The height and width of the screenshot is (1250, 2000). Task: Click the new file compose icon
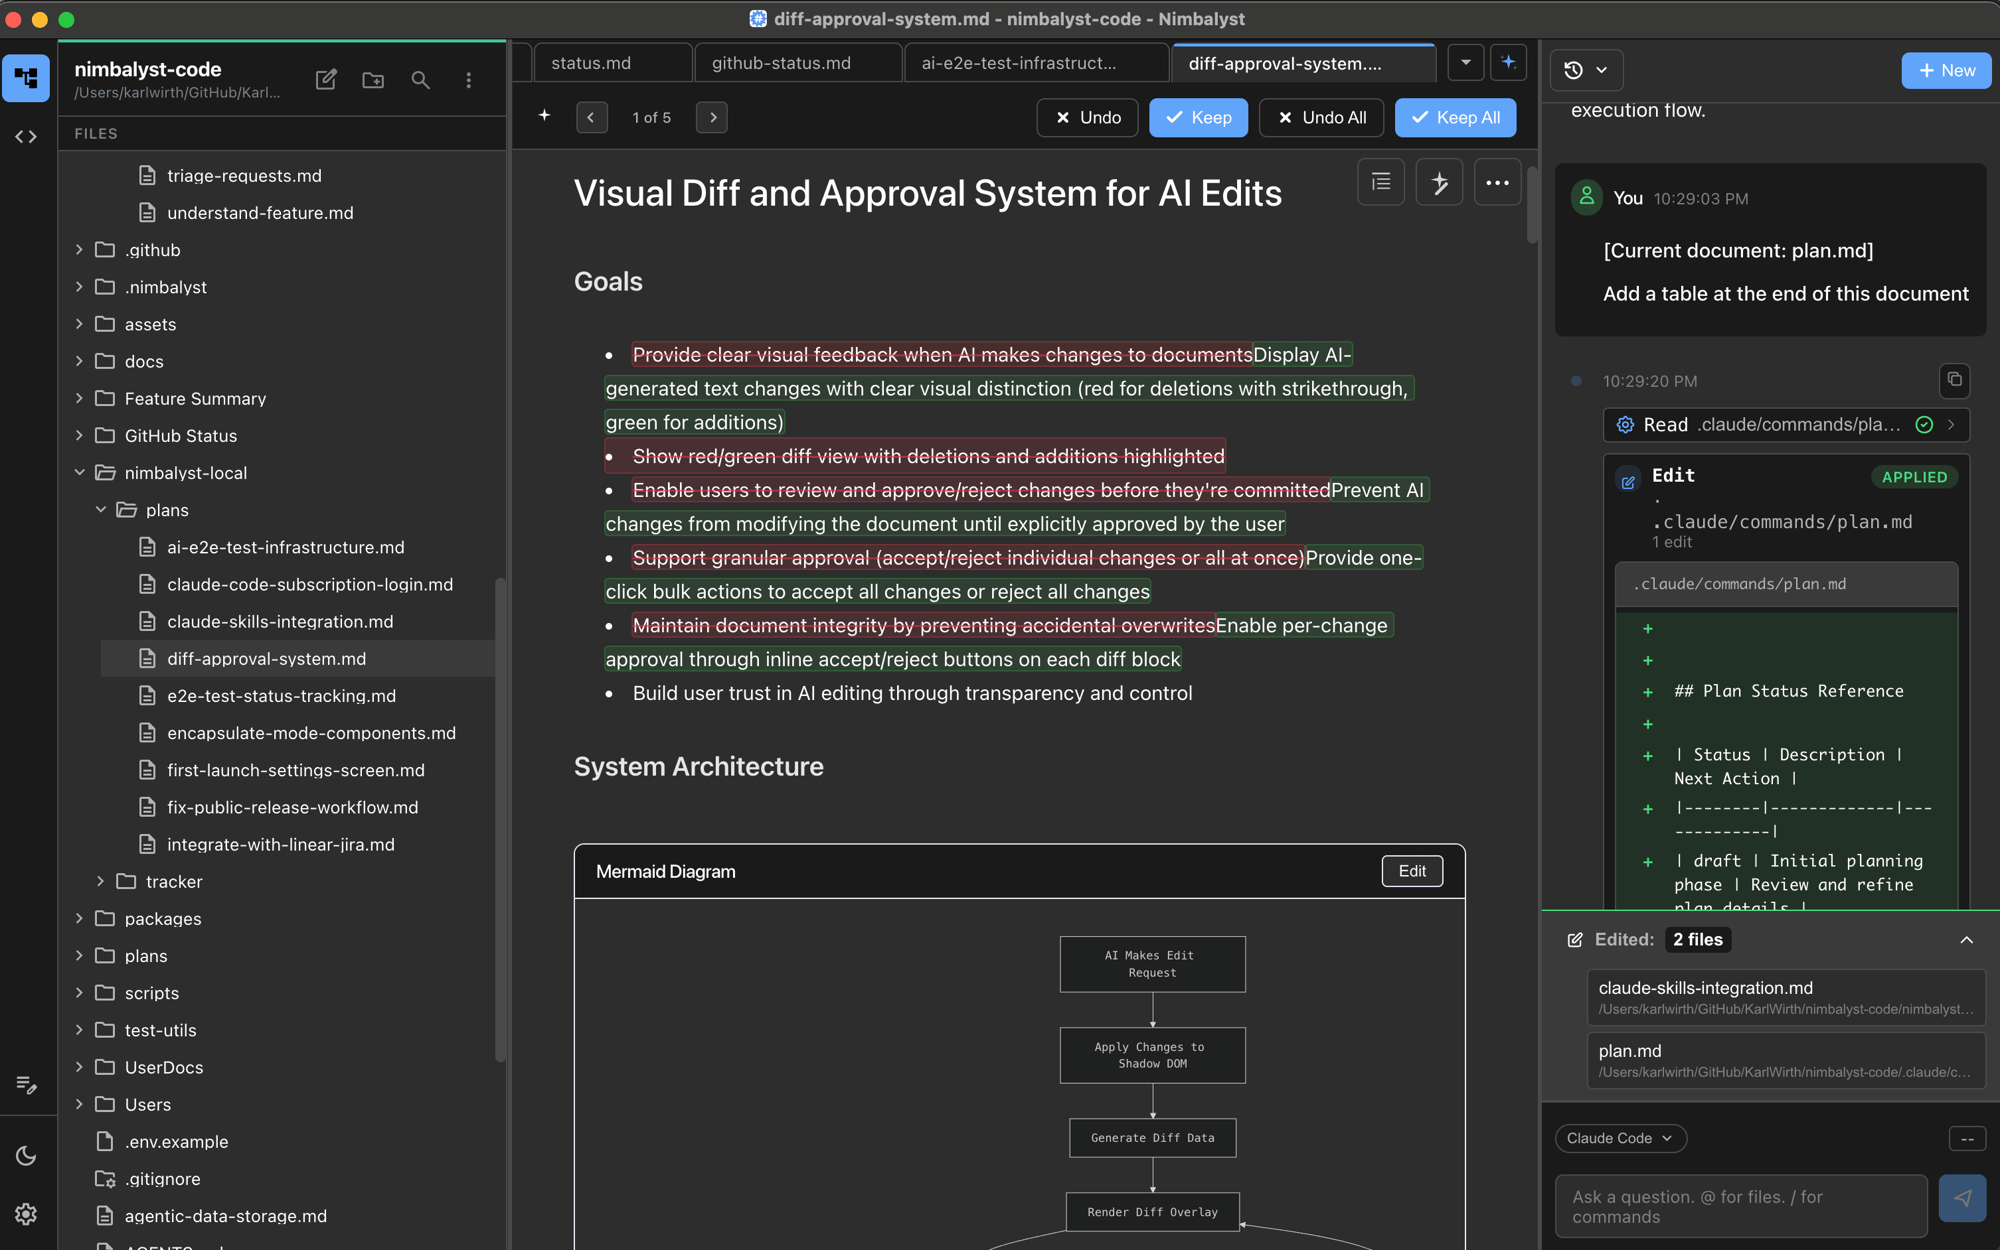click(326, 80)
